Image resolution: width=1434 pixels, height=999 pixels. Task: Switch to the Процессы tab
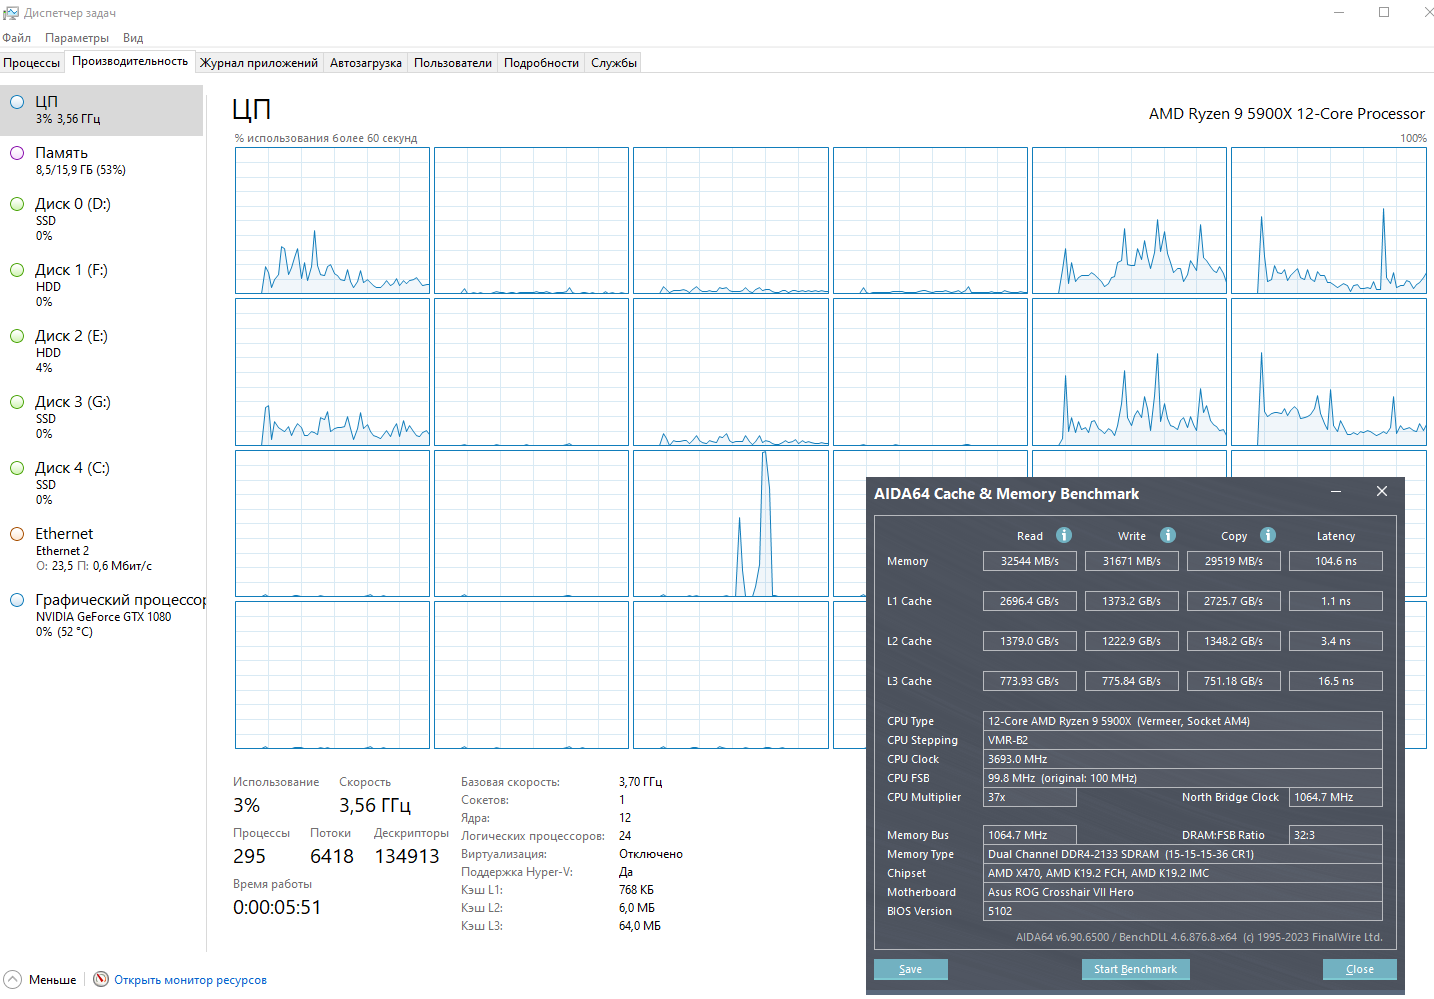tap(32, 63)
